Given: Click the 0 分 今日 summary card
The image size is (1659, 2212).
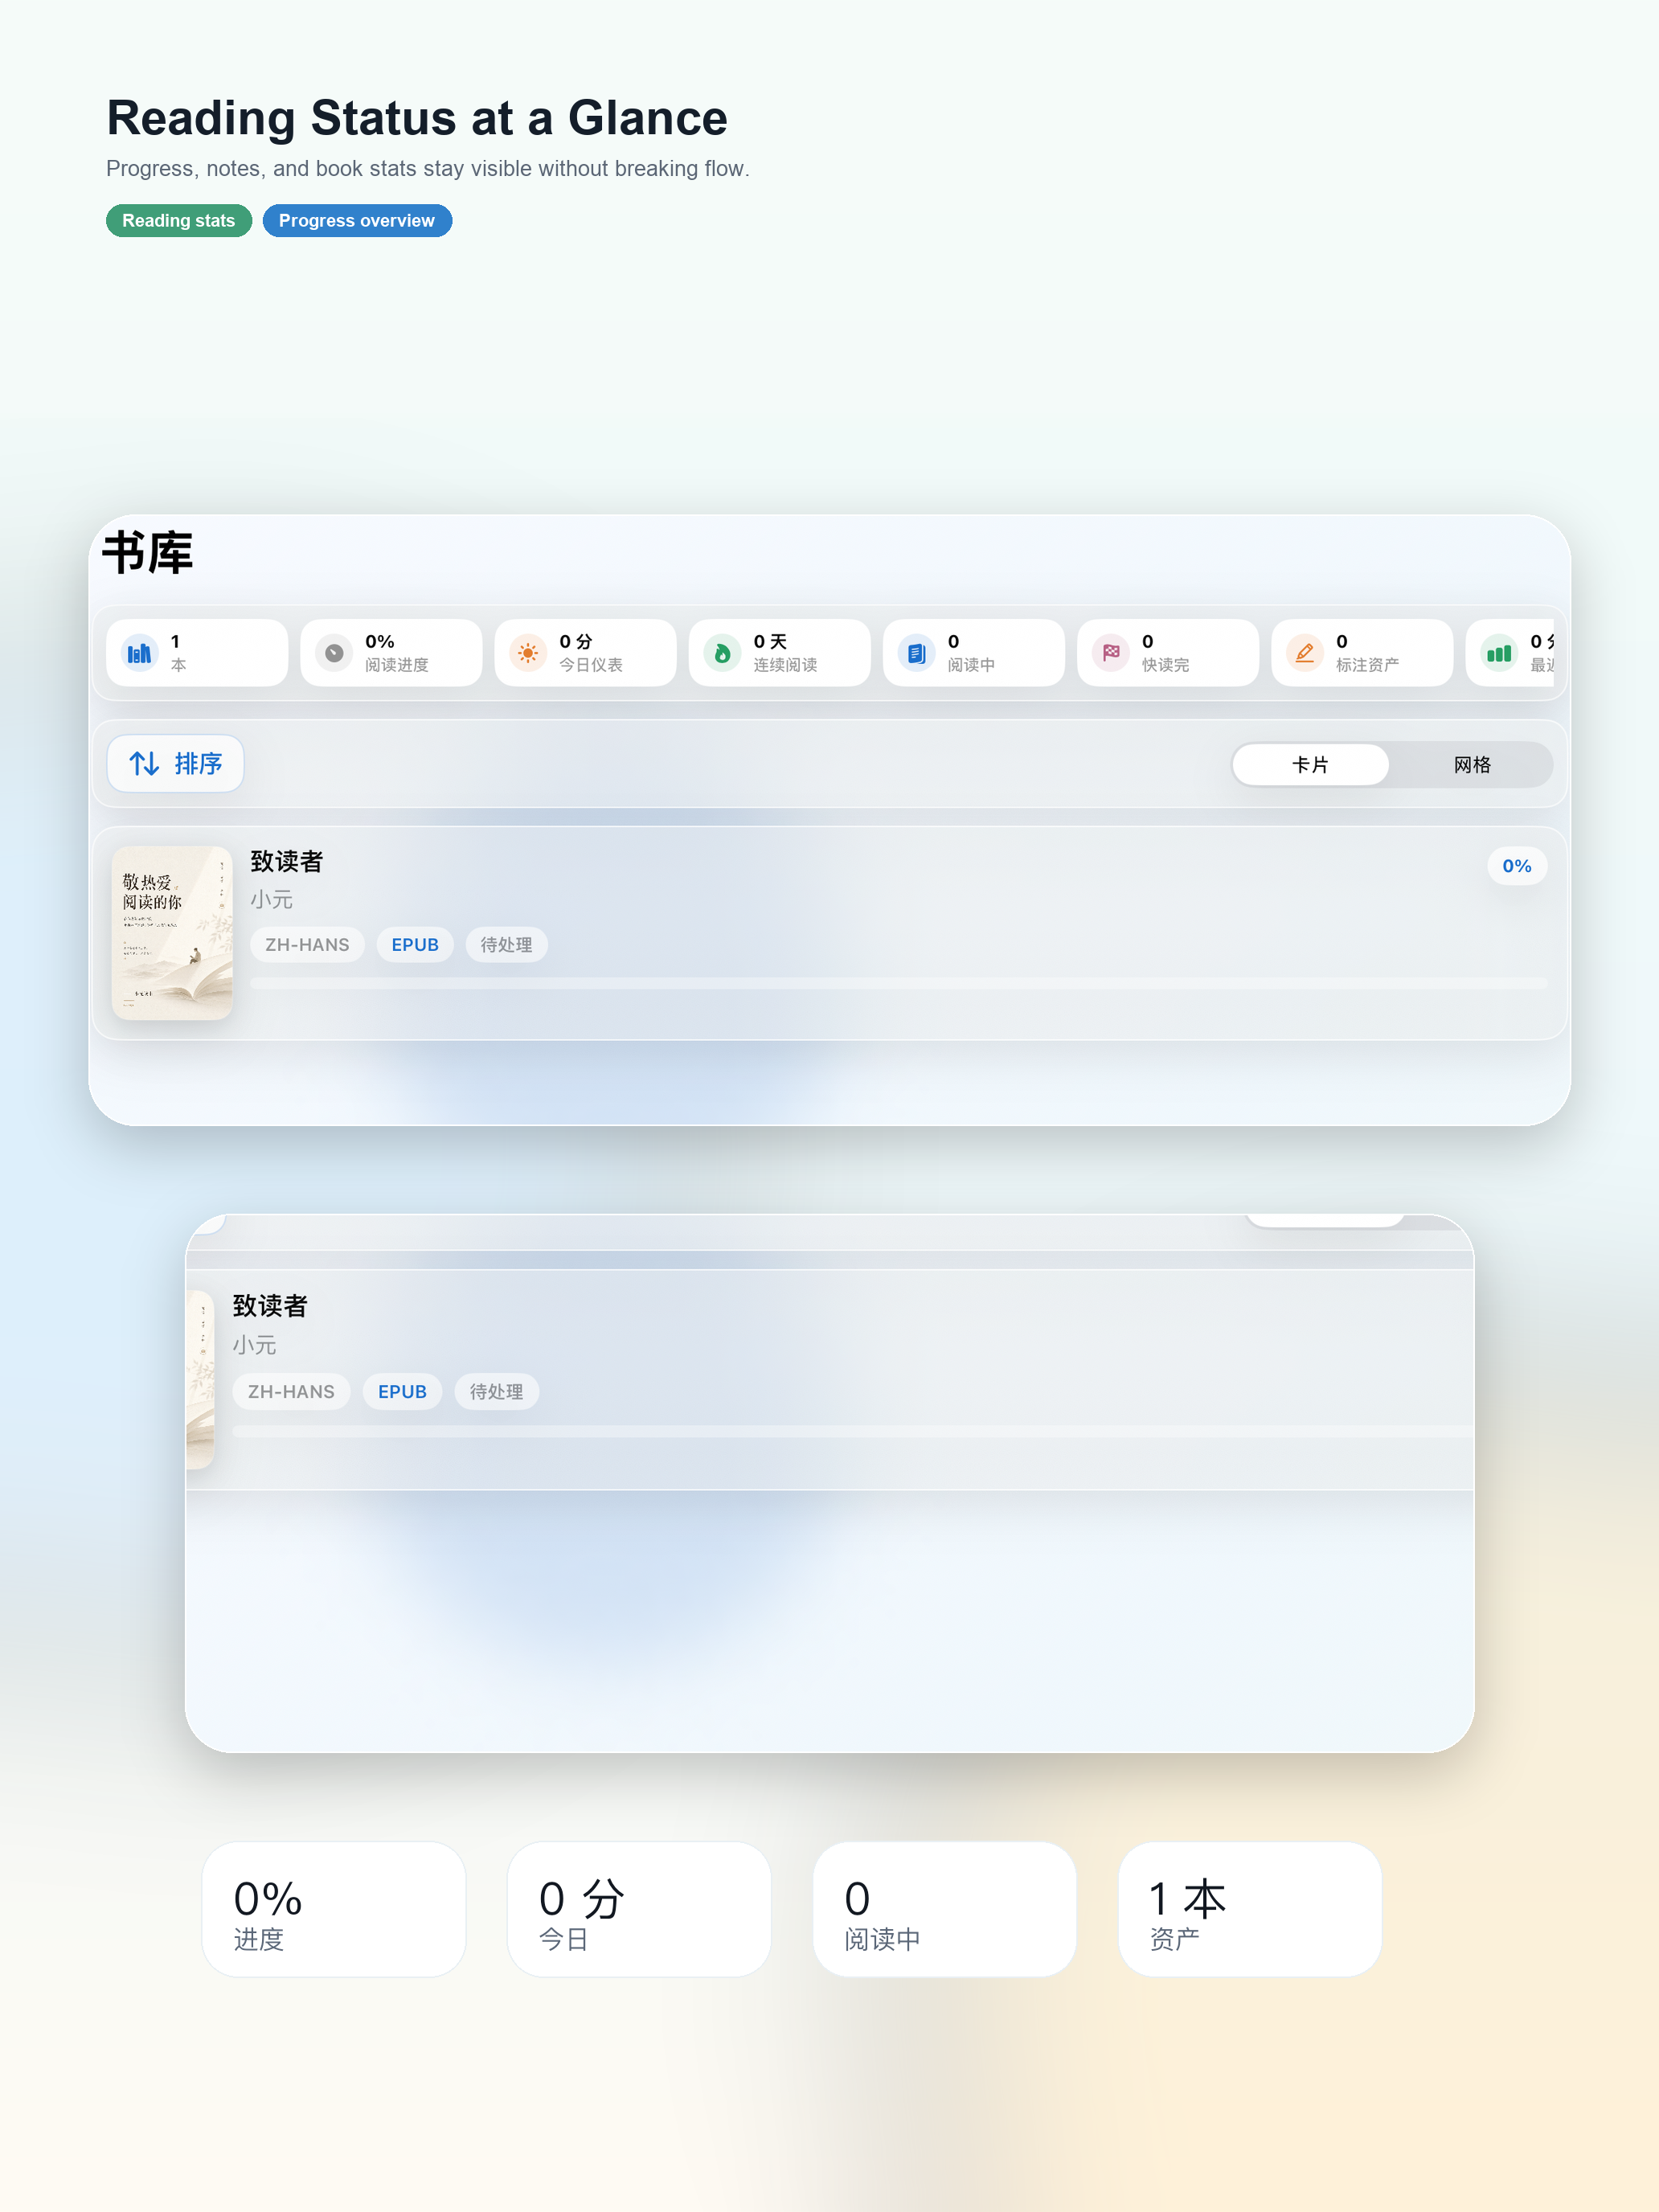Looking at the screenshot, I should [639, 1909].
